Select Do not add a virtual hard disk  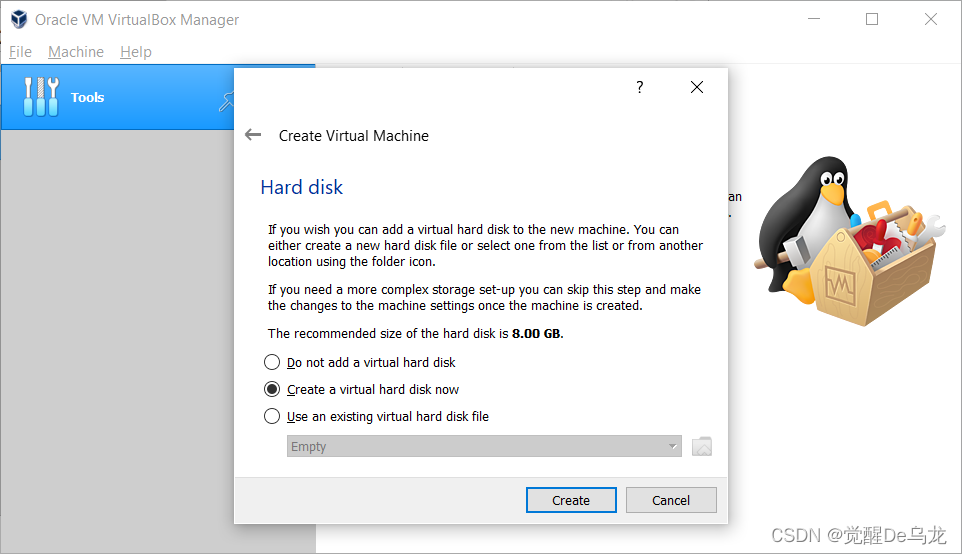[360, 363]
